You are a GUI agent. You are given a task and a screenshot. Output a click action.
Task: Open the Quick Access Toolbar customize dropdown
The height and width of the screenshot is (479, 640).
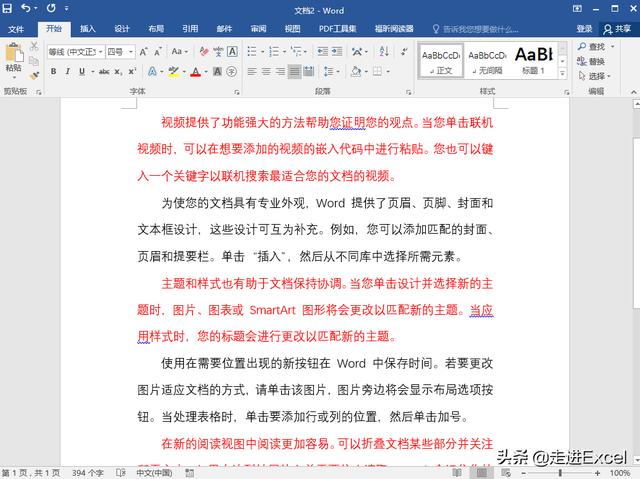point(67,8)
